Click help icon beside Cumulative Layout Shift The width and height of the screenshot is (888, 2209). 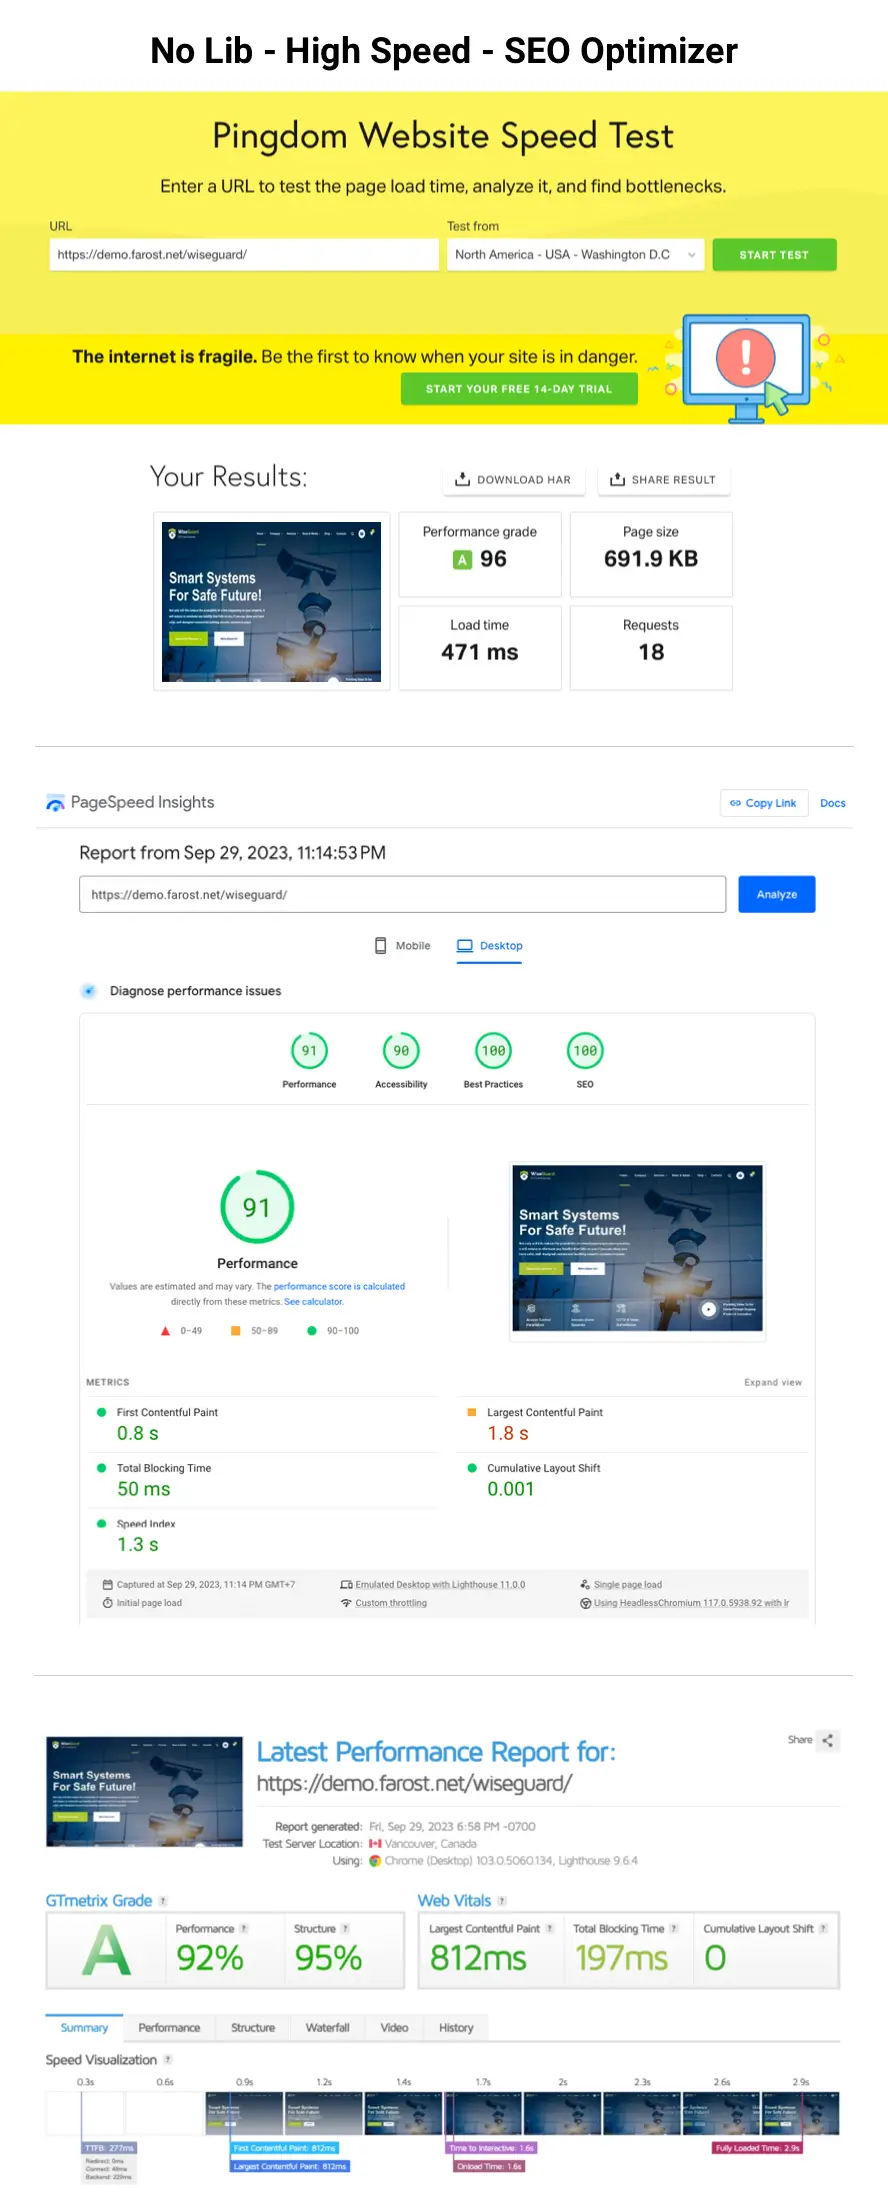[823, 1929]
